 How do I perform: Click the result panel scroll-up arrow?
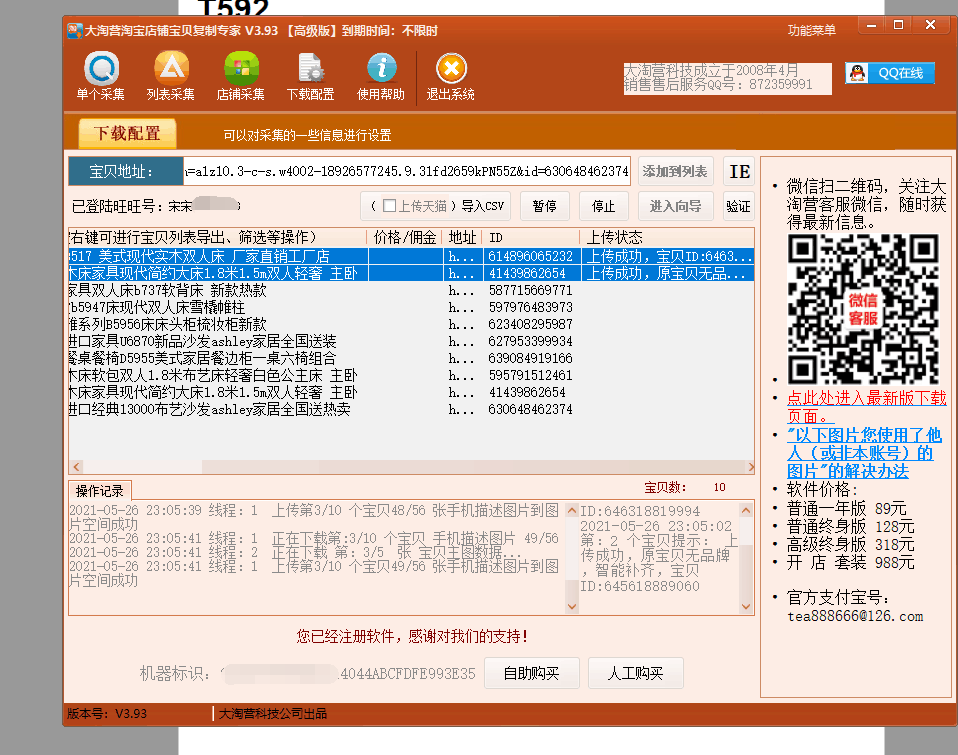click(745, 510)
